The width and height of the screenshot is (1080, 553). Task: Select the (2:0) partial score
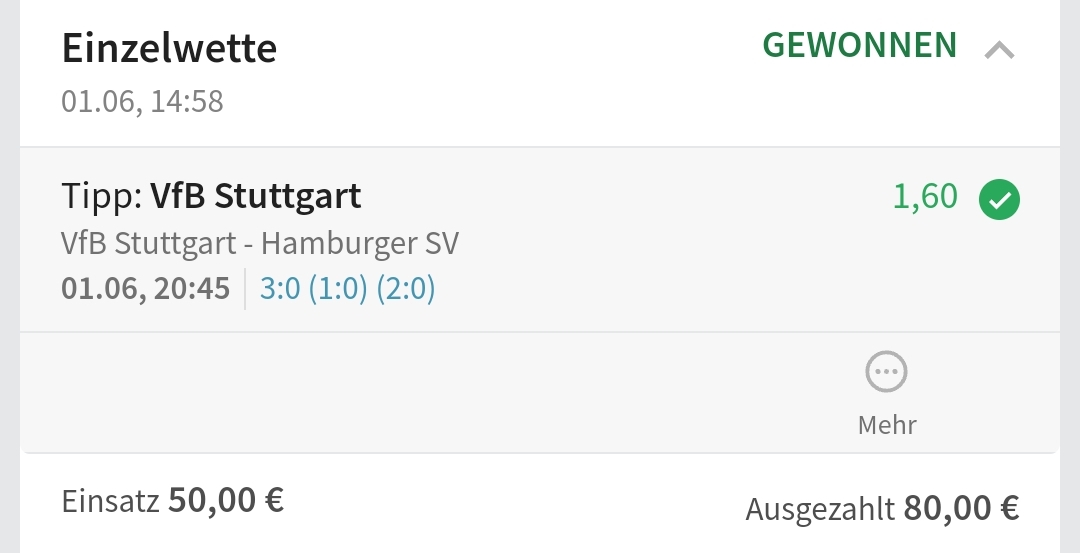pyautogui.click(x=406, y=288)
